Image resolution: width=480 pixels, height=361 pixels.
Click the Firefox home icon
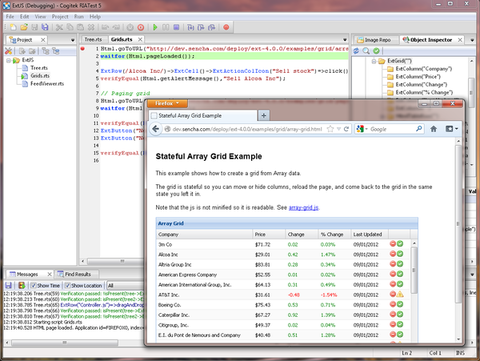pyautogui.click(x=433, y=129)
